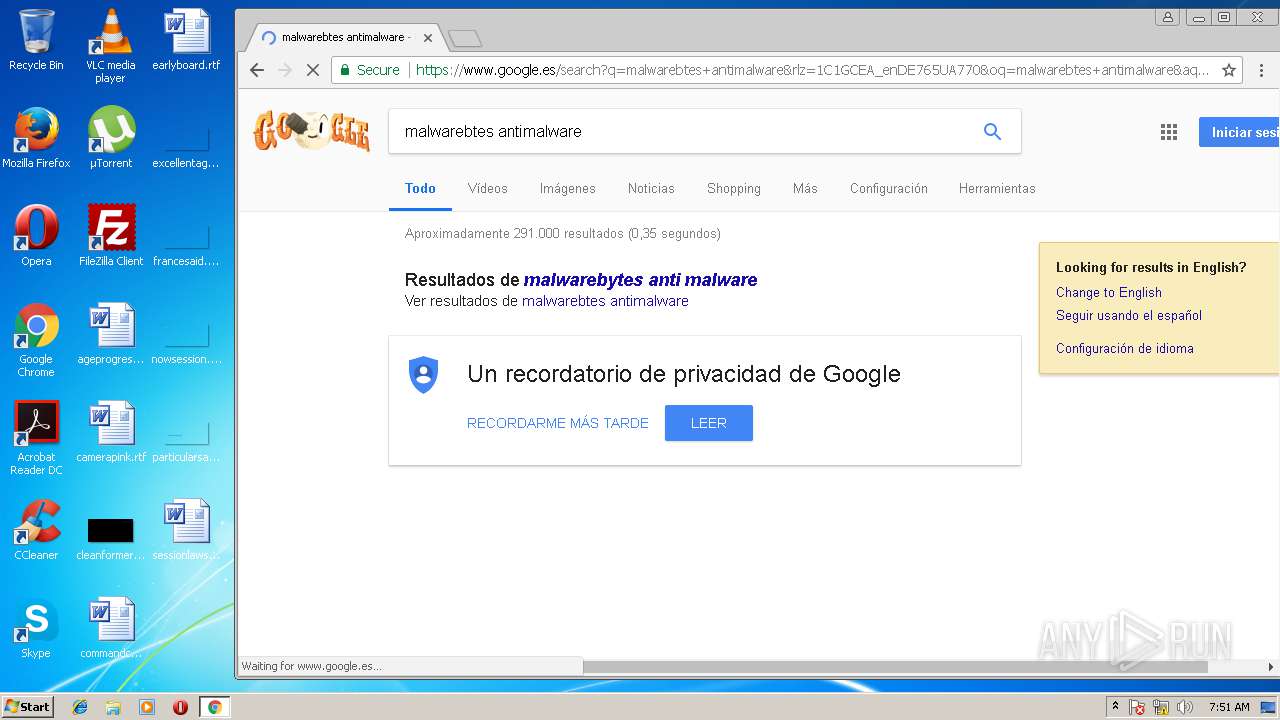The height and width of the screenshot is (720, 1280).
Task: Open Windows Explorer folder in taskbar
Action: [113, 707]
